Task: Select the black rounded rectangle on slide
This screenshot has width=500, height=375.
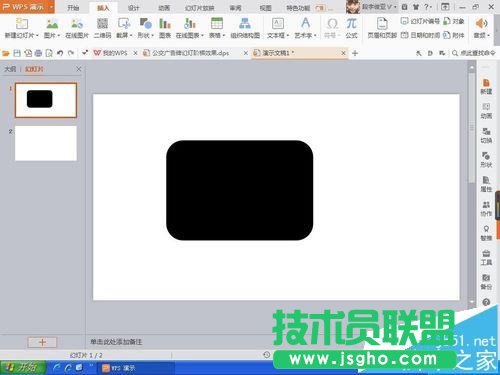Action: 239,190
